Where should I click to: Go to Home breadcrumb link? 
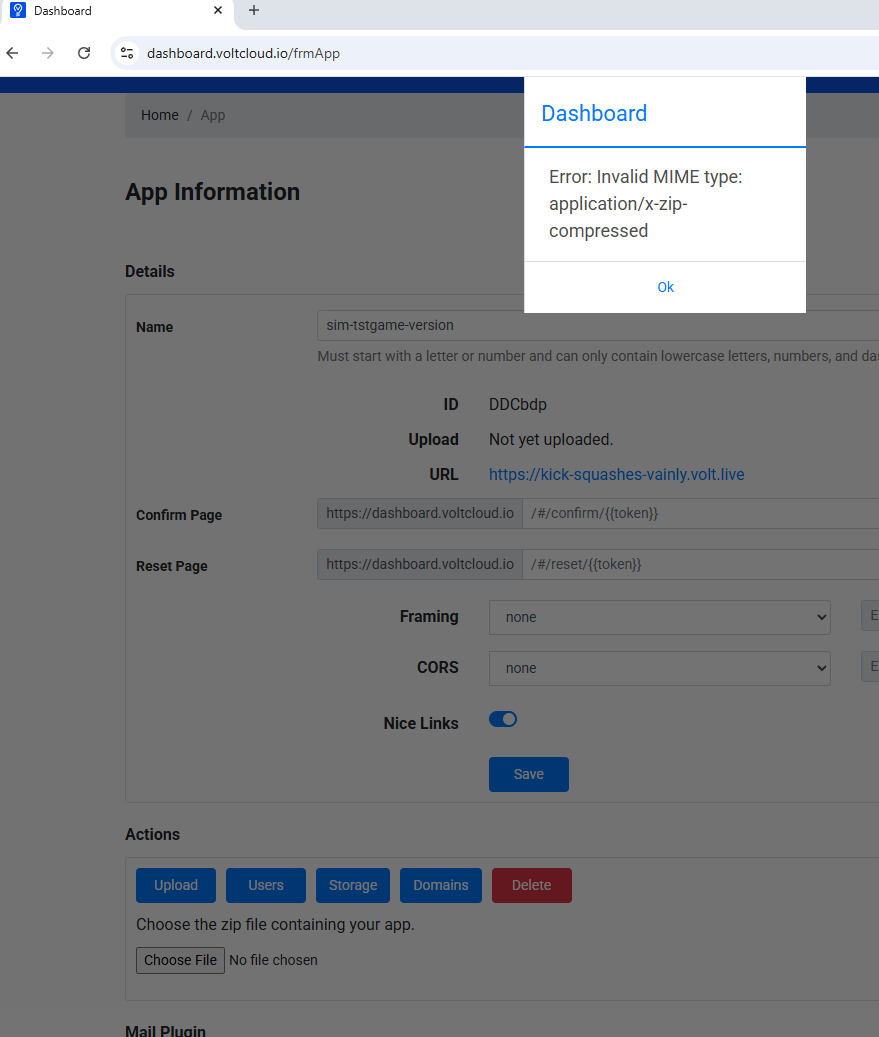coord(160,115)
